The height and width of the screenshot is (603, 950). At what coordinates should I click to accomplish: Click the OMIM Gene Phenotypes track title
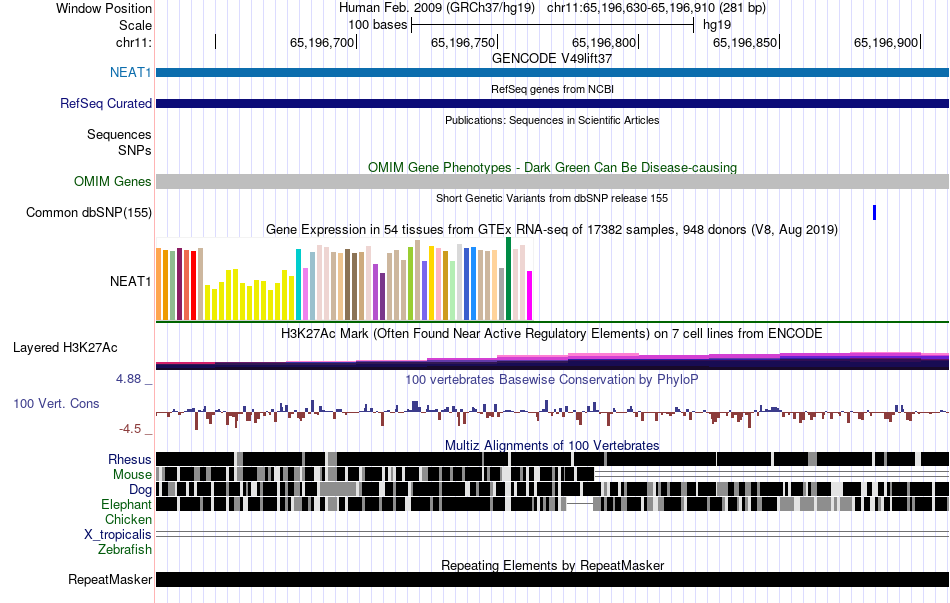pos(553,167)
